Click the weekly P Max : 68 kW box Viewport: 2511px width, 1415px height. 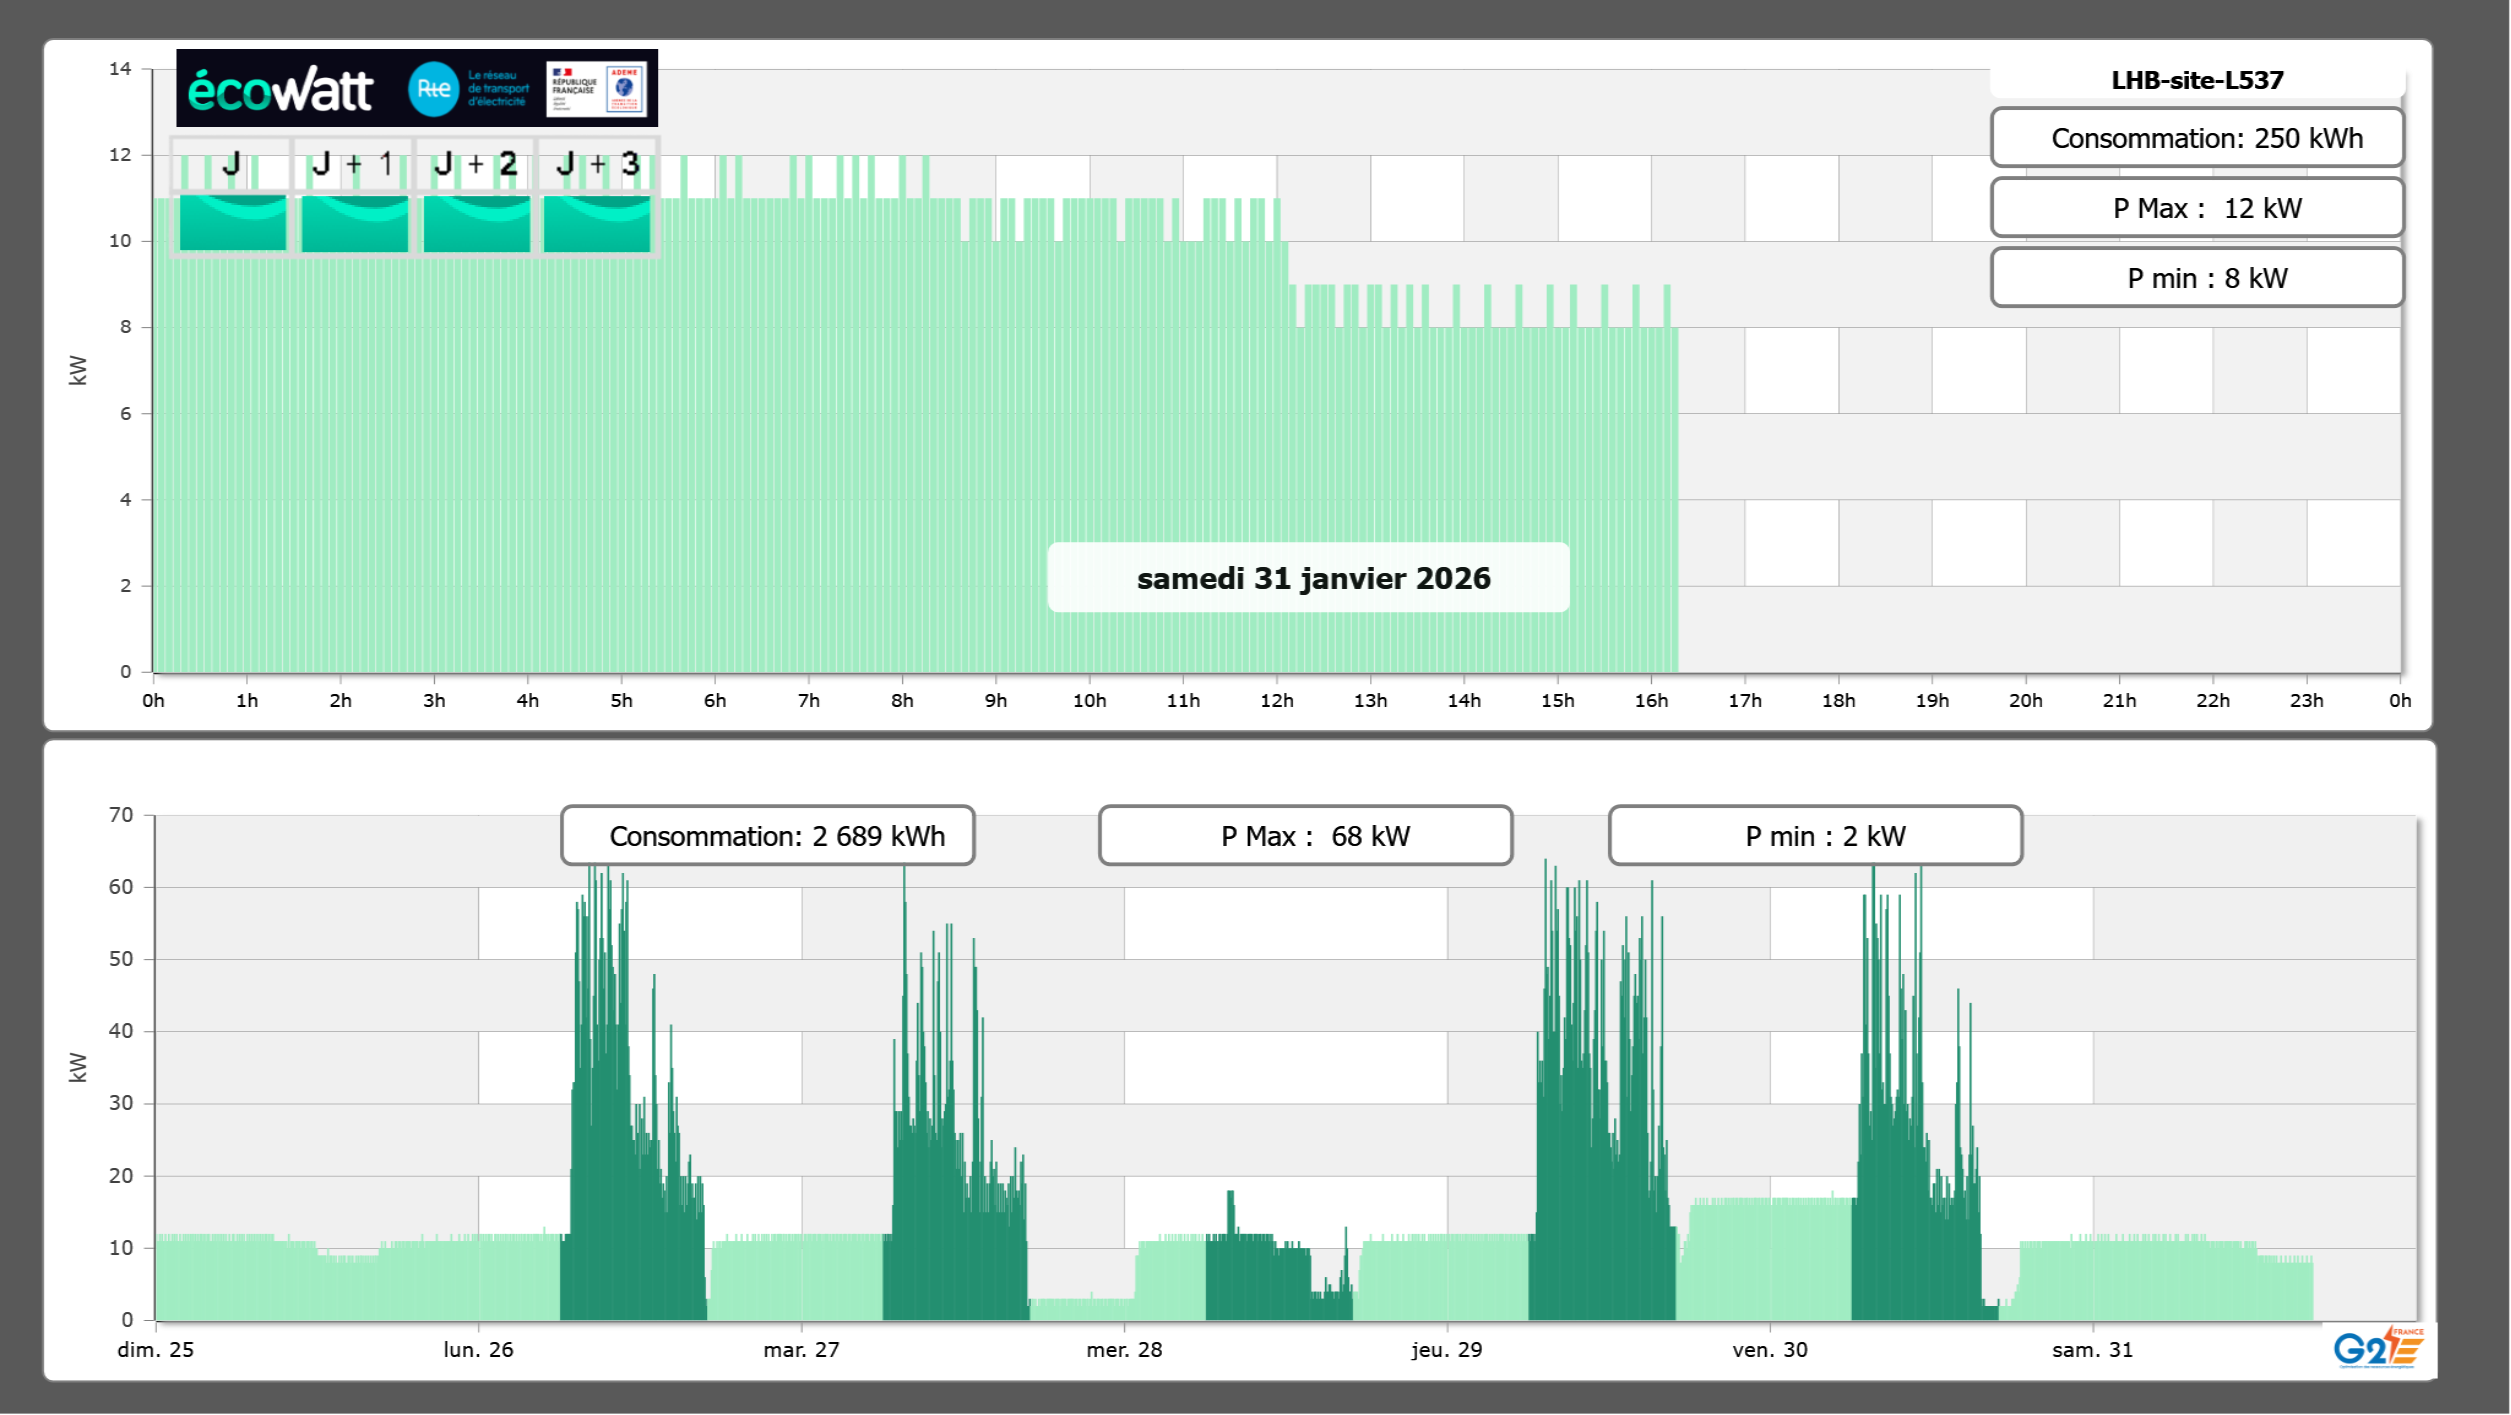point(1305,836)
